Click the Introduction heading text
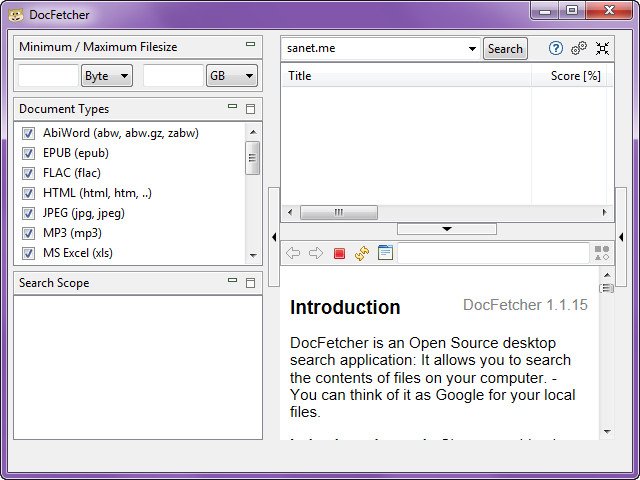 tap(345, 307)
